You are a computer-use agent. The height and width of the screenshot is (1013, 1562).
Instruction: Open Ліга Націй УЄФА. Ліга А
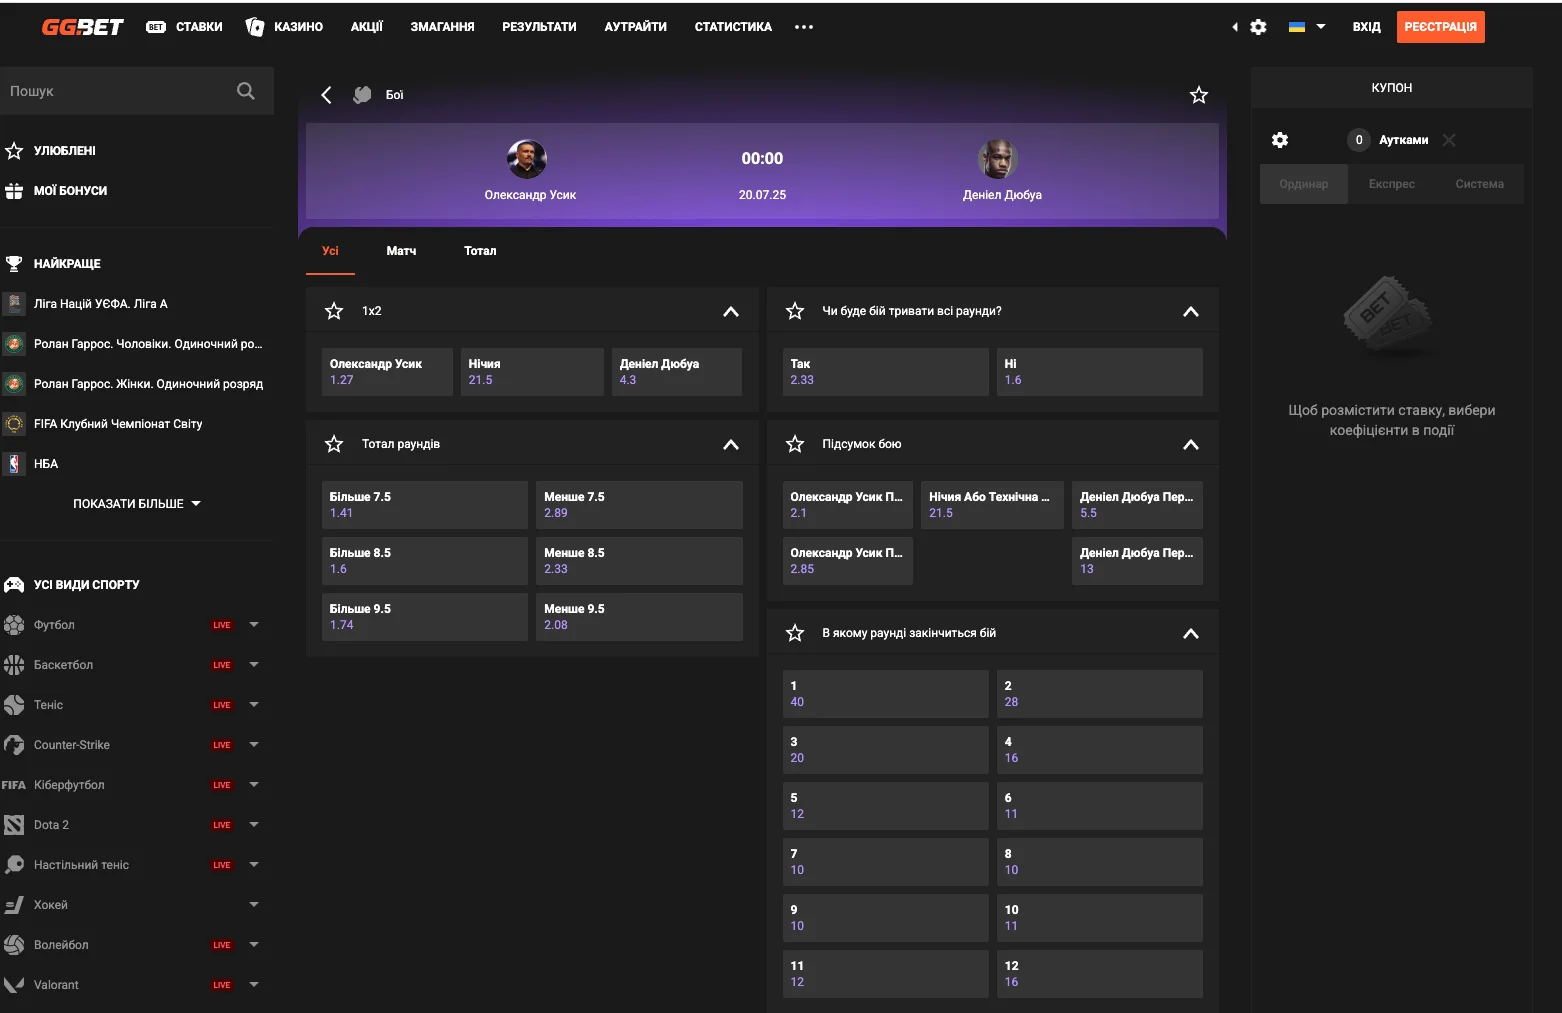[x=100, y=304]
